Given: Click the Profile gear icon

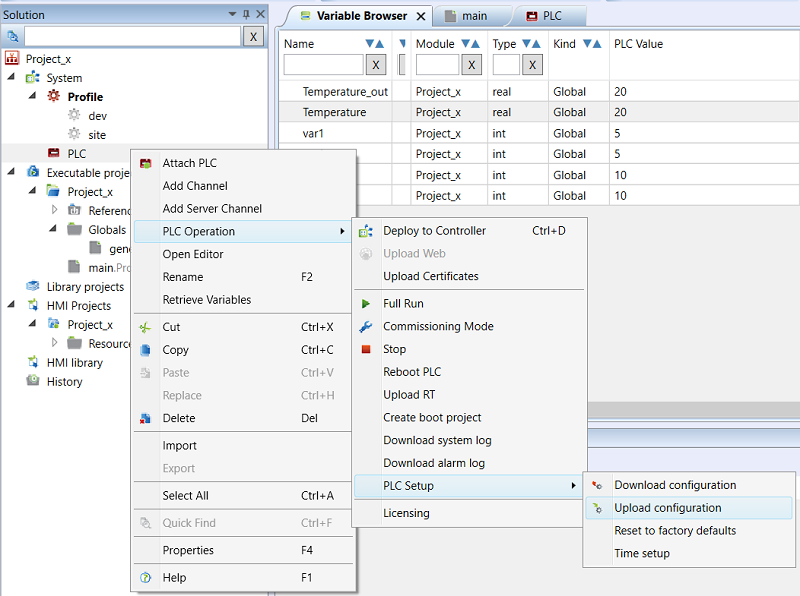Looking at the screenshot, I should click(x=54, y=96).
